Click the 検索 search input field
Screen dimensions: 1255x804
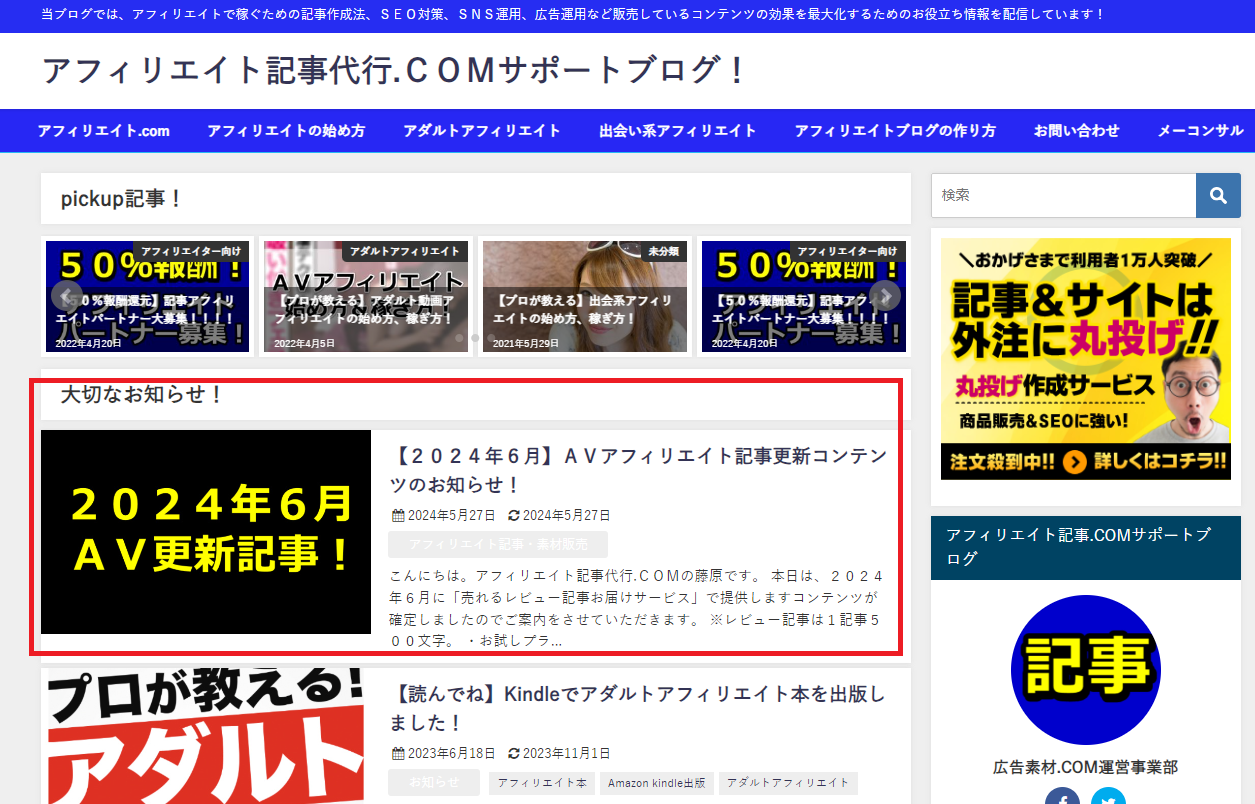point(1063,195)
